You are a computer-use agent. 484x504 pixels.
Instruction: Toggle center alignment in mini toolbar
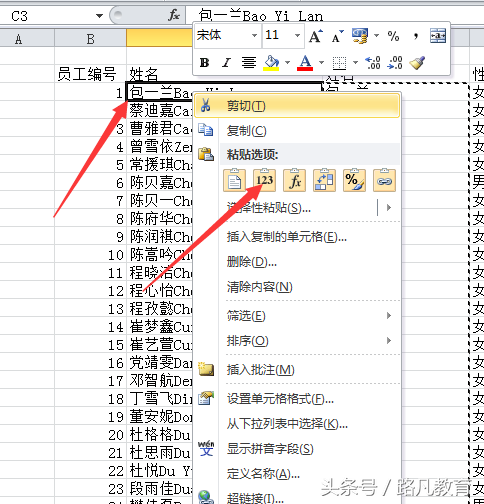pyautogui.click(x=249, y=62)
